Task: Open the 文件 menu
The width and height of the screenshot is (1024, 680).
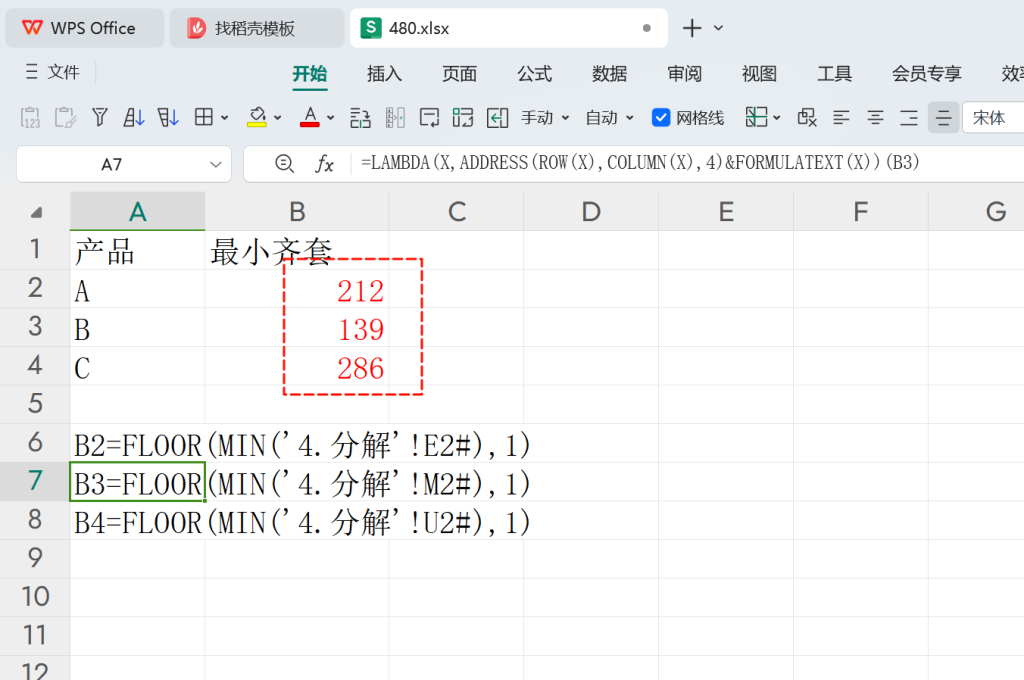Action: [53, 72]
